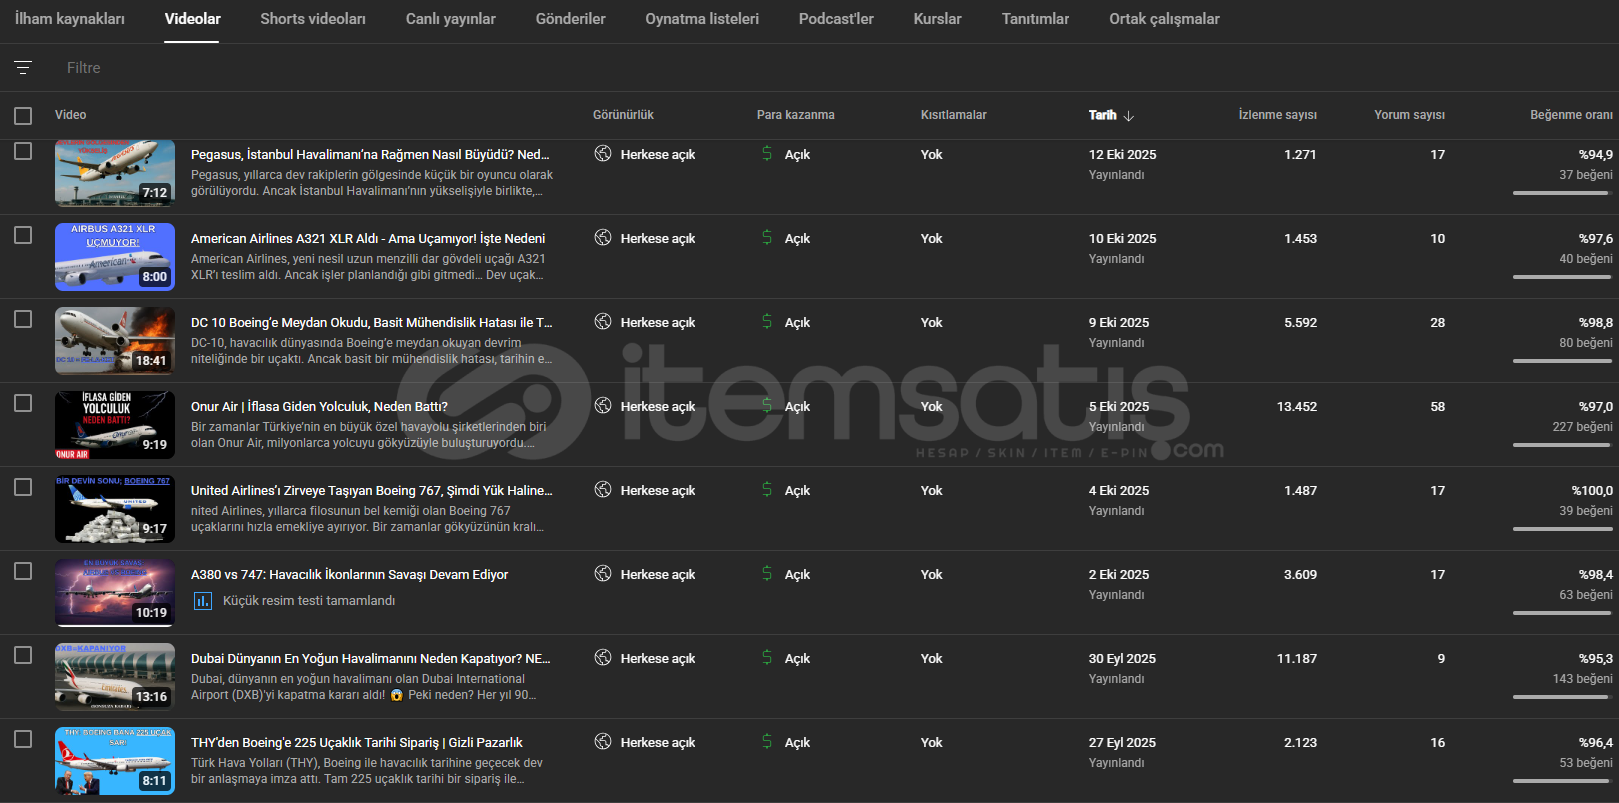The image size is (1619, 803).
Task: Click globe visibility icon for Dubai airport video
Action: pos(603,657)
